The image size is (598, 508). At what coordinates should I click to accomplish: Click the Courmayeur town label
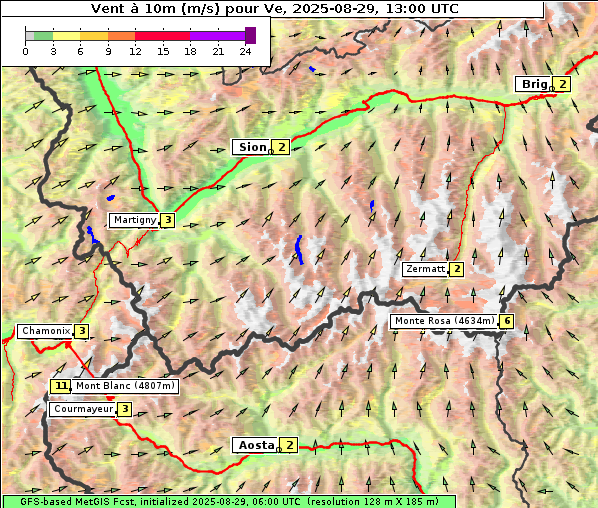coord(83,409)
